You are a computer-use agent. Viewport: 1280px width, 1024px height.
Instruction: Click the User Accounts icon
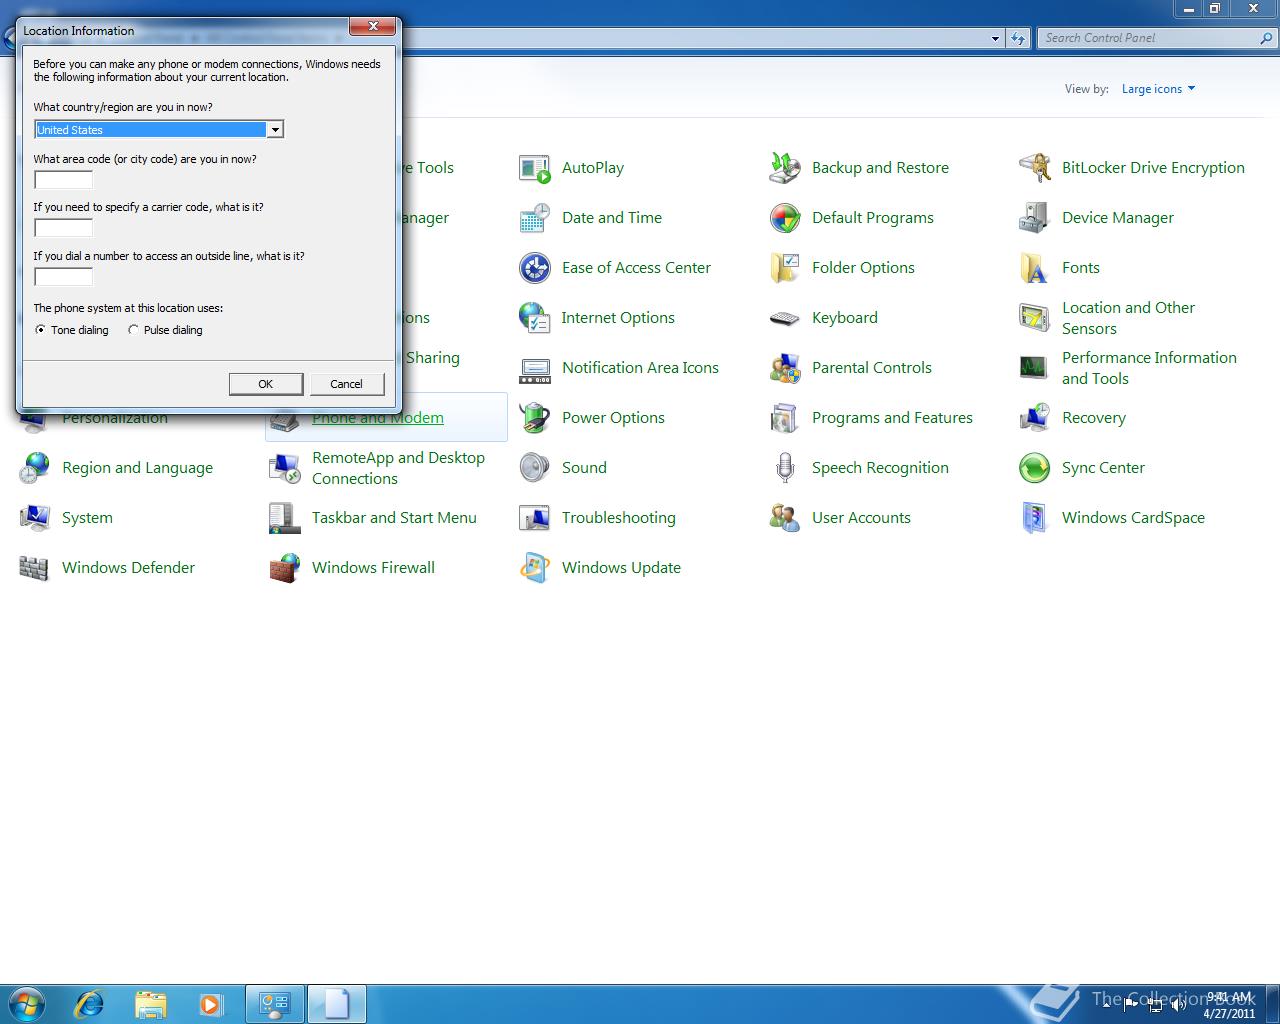pyautogui.click(x=785, y=518)
